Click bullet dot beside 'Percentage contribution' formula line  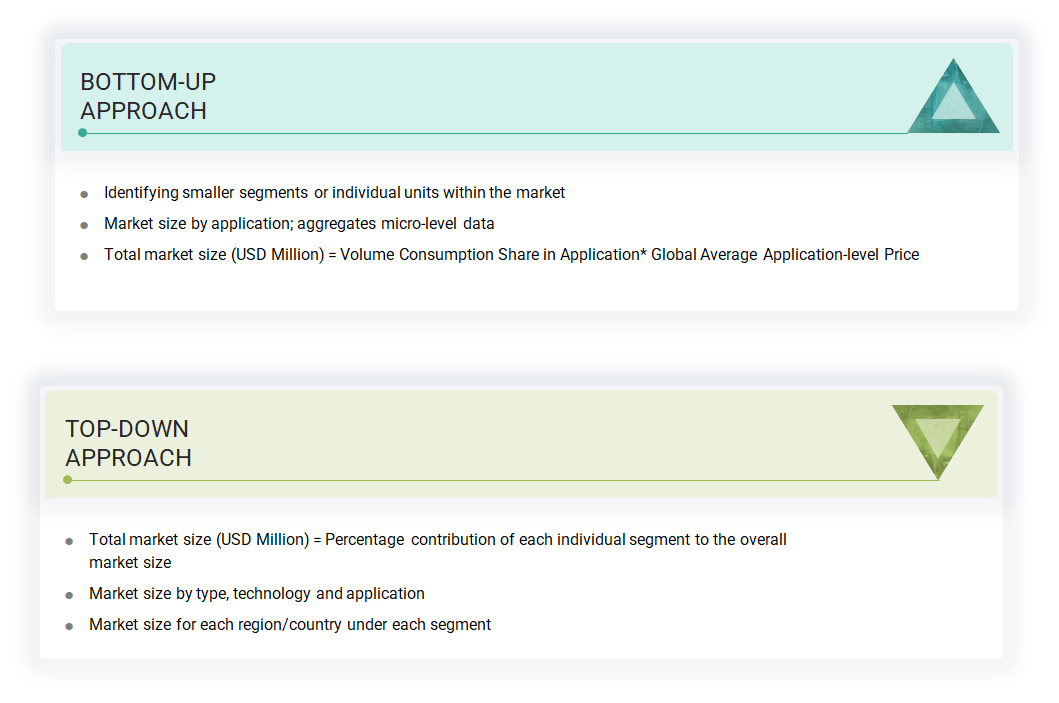pyautogui.click(x=69, y=541)
